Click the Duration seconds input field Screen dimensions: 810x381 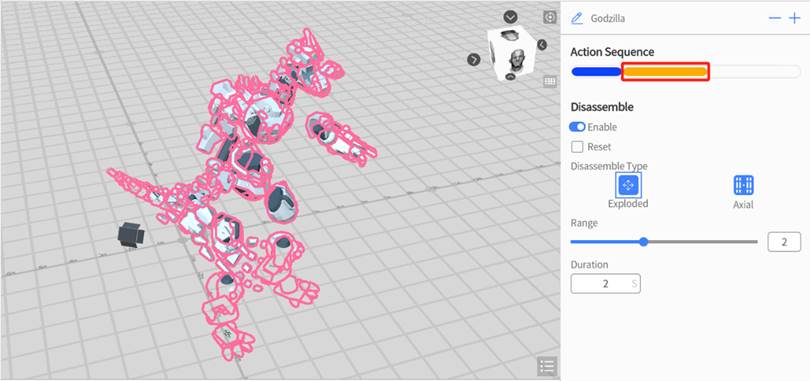(605, 283)
